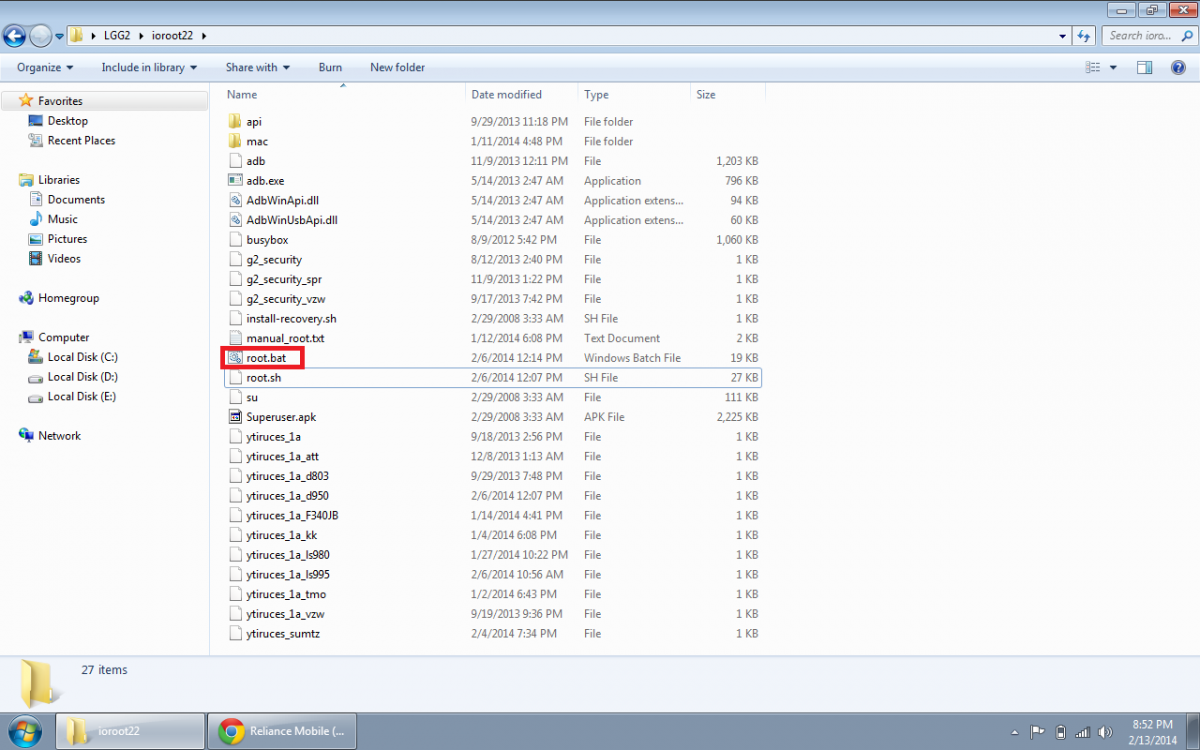Open the Include in library dropdown
Viewport: 1200px width, 750px height.
coord(148,68)
